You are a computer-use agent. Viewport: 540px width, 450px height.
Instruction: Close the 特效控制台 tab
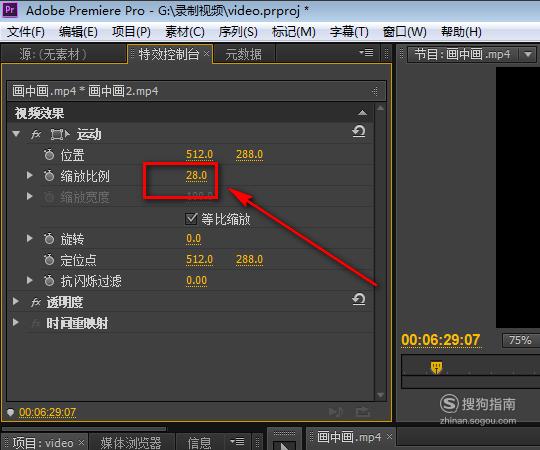[x=206, y=53]
